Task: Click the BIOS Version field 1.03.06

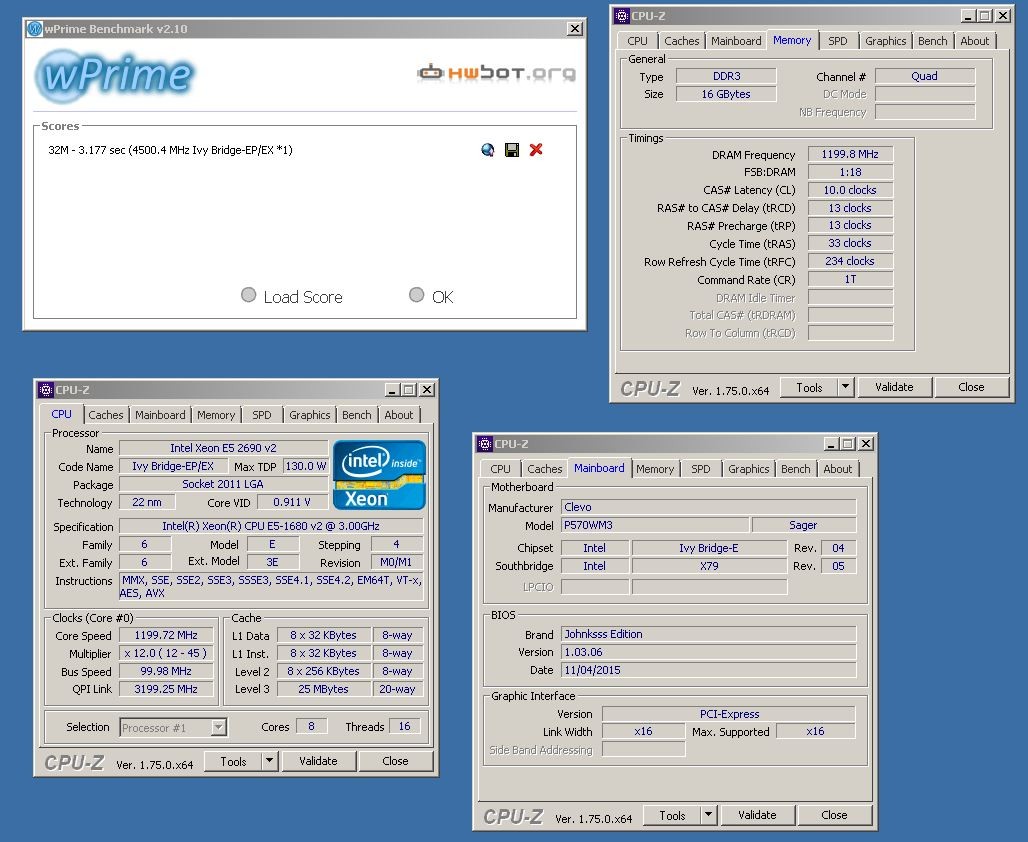Action: pyautogui.click(x=709, y=652)
